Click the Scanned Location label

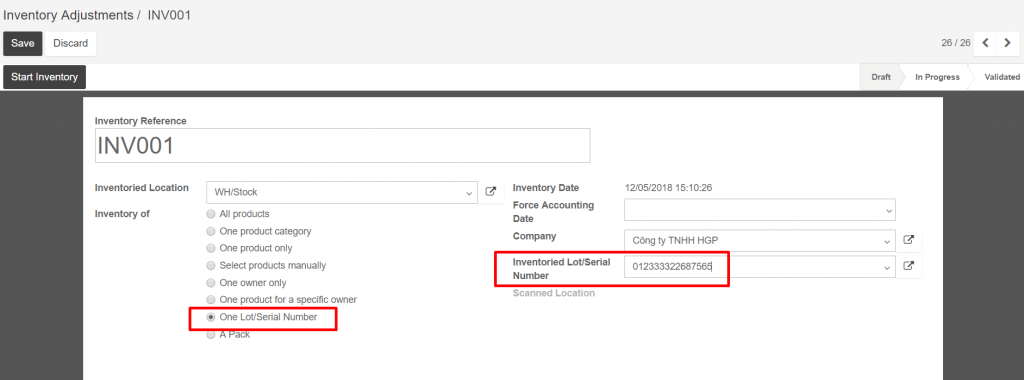click(554, 293)
